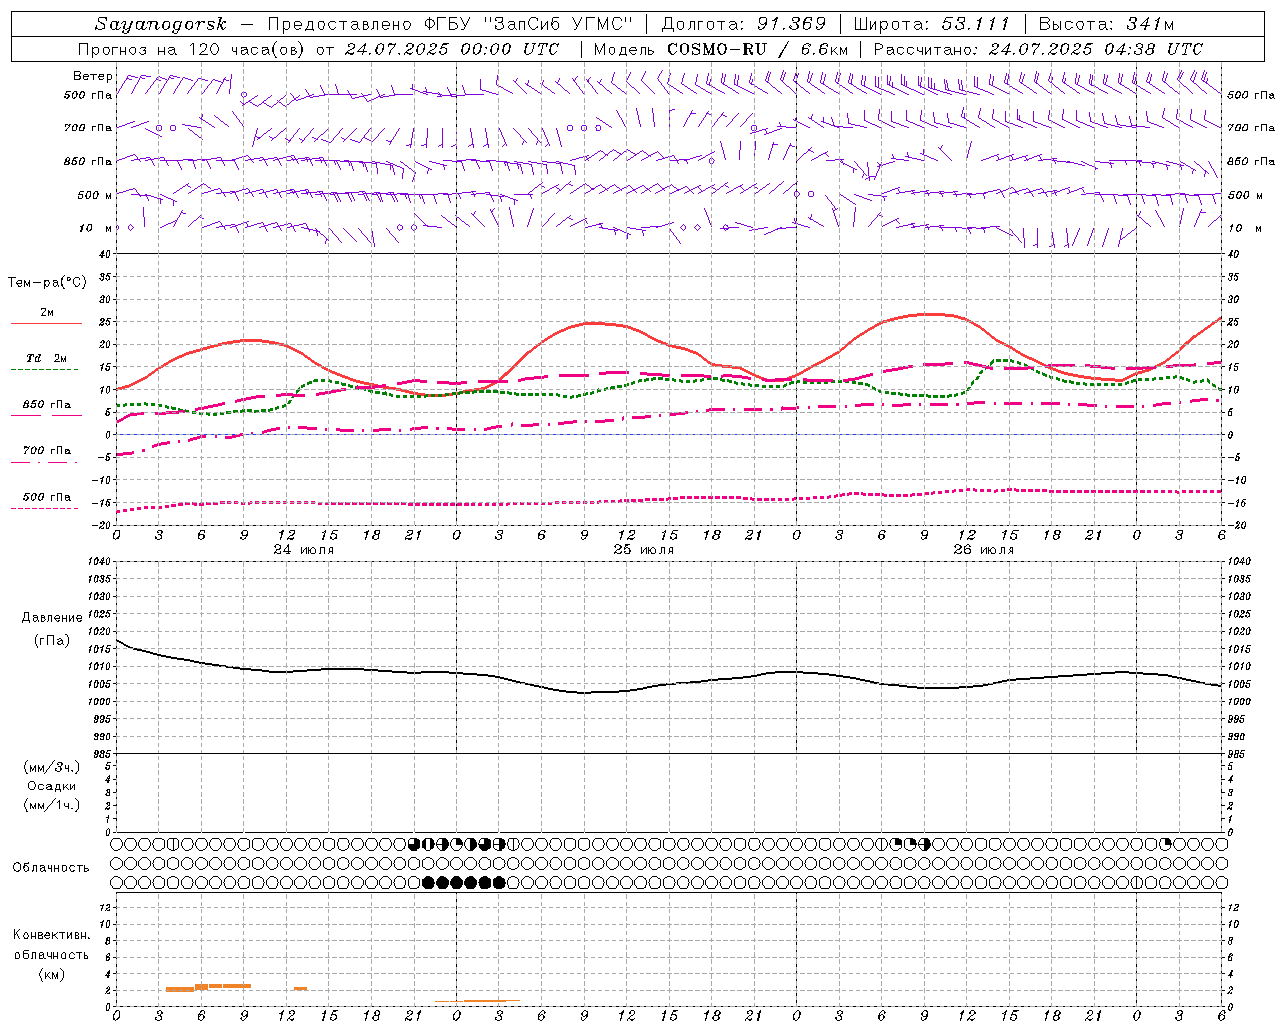This screenshot has height=1024, width=1280.
Task: Click the "(км)" convective height unit label
Action: (x=52, y=974)
